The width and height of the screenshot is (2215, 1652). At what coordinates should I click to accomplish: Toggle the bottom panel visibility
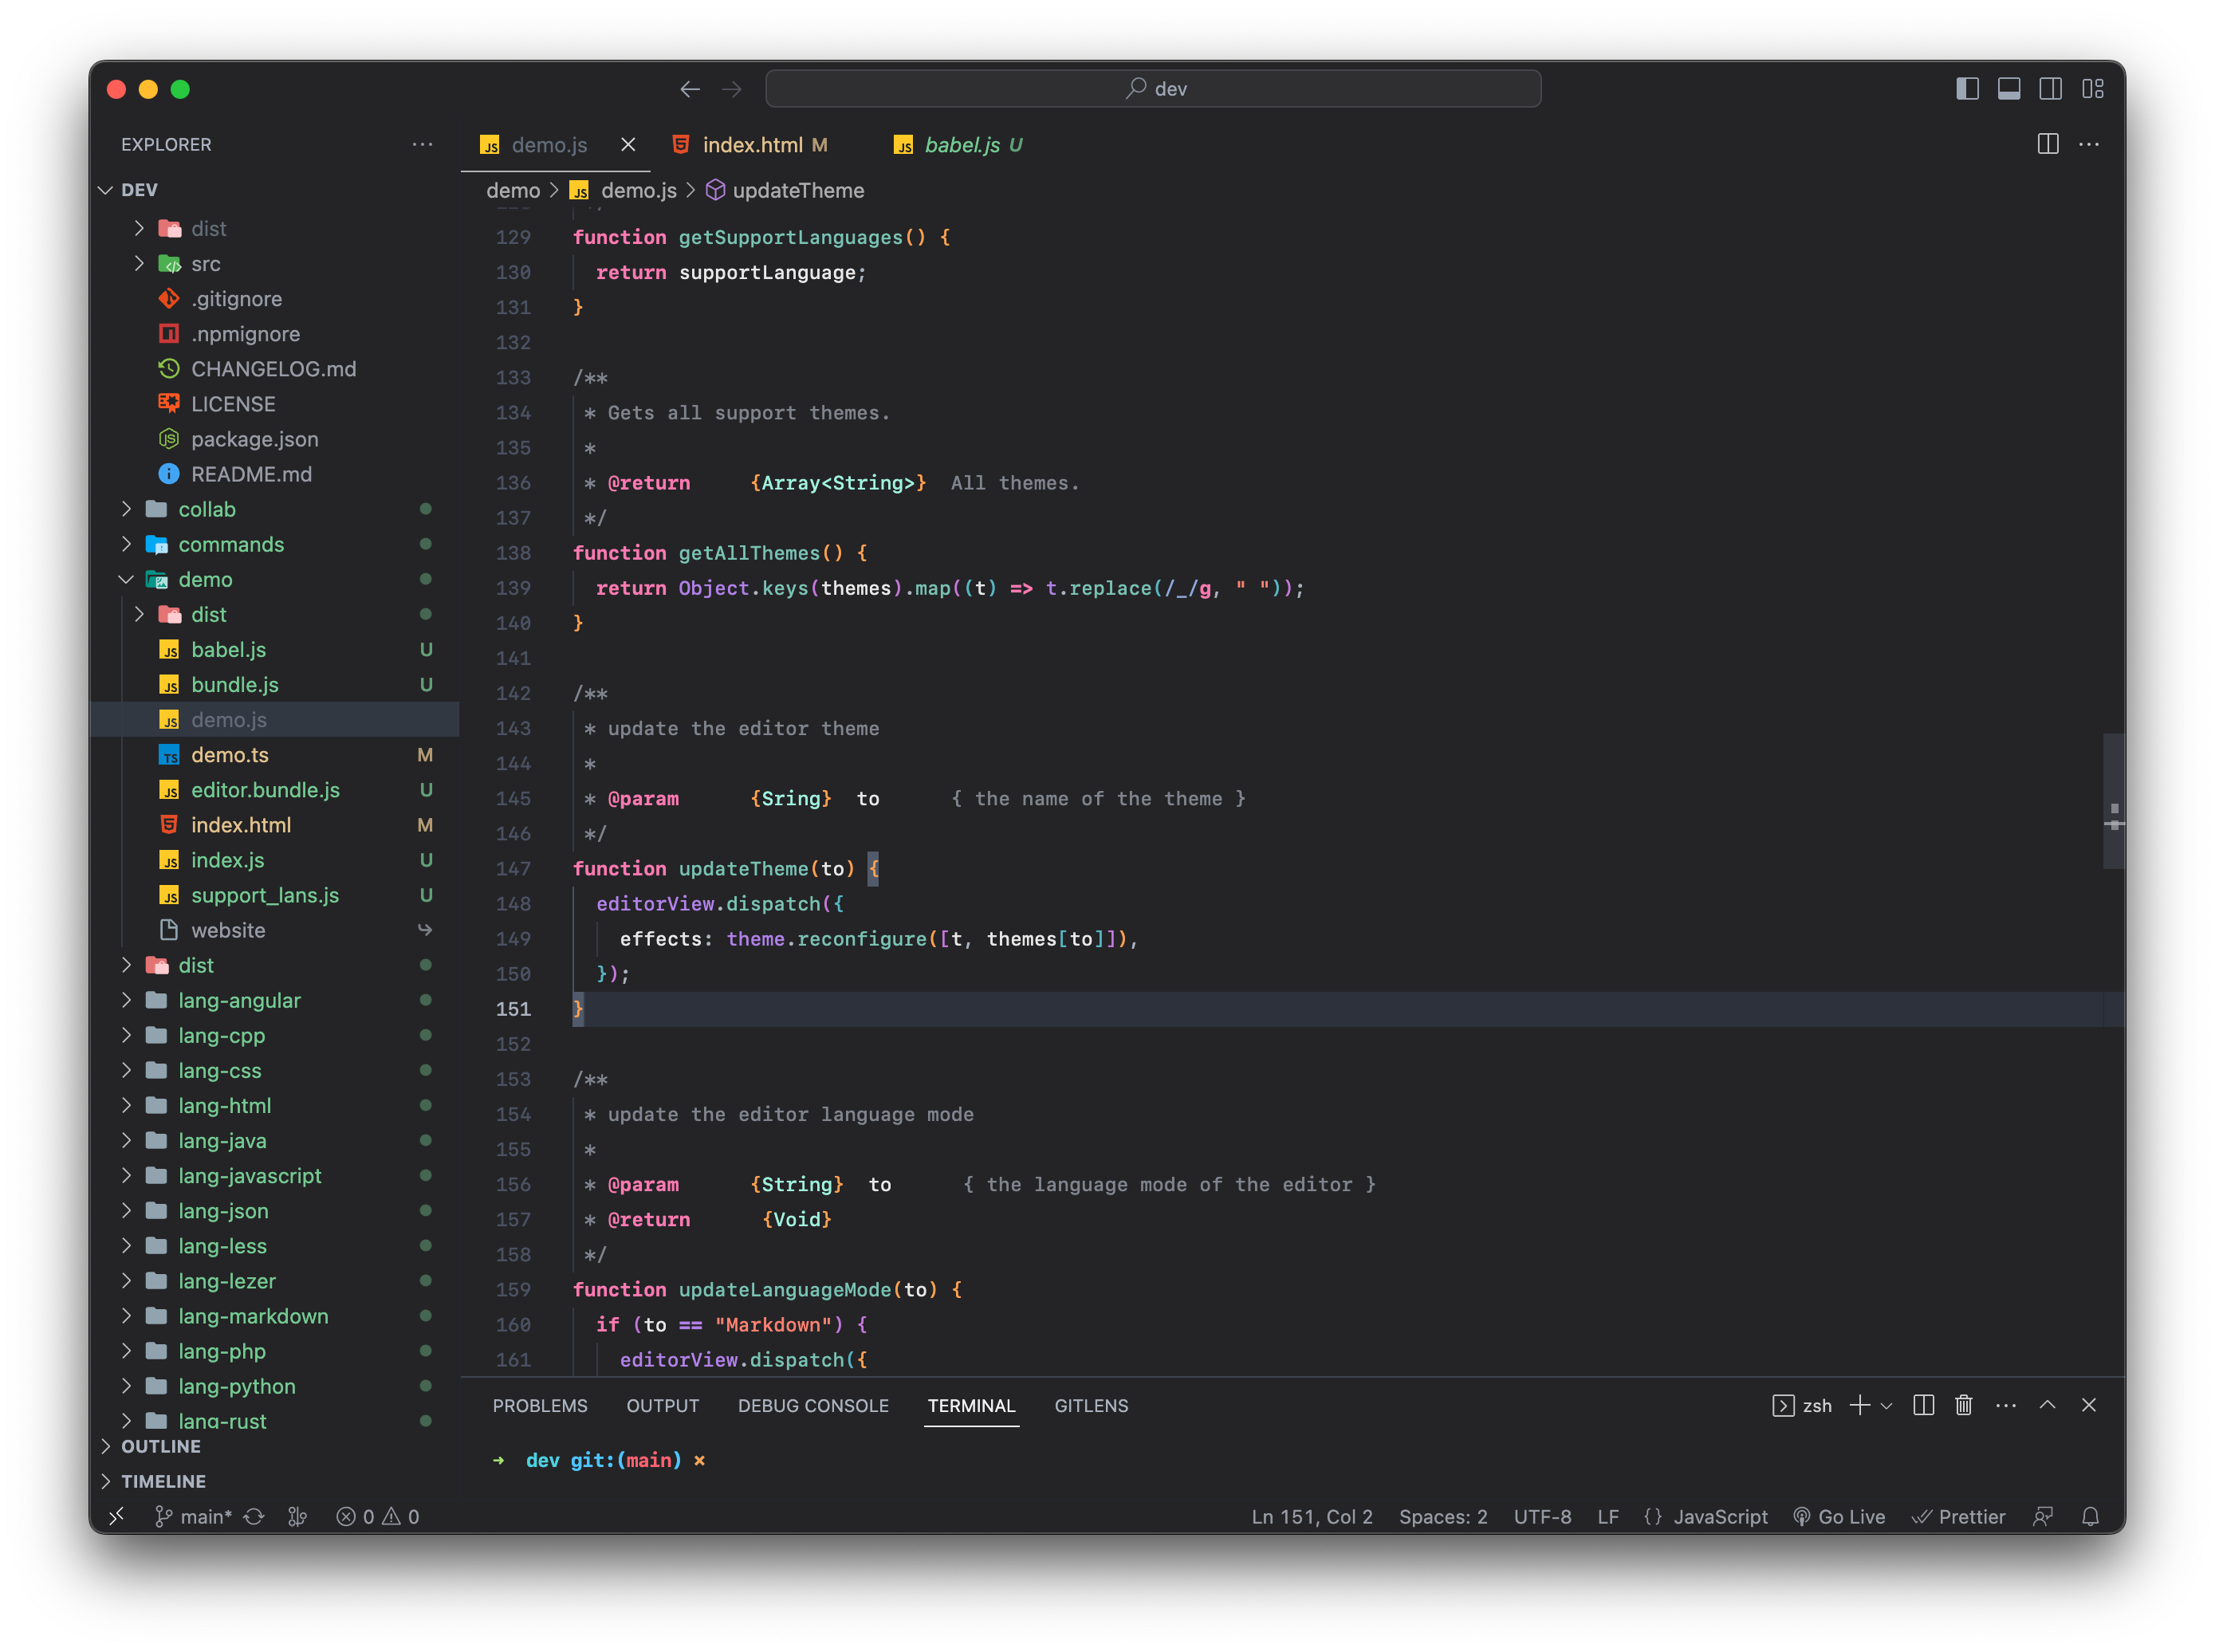click(x=2009, y=89)
